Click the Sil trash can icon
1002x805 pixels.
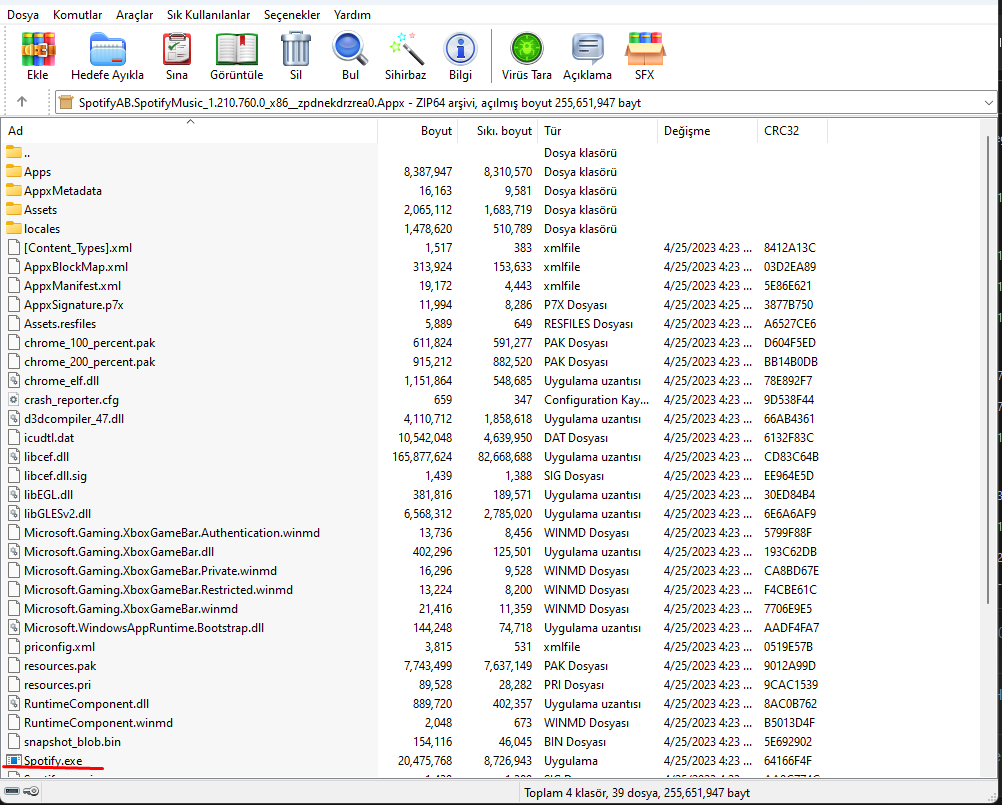click(295, 50)
